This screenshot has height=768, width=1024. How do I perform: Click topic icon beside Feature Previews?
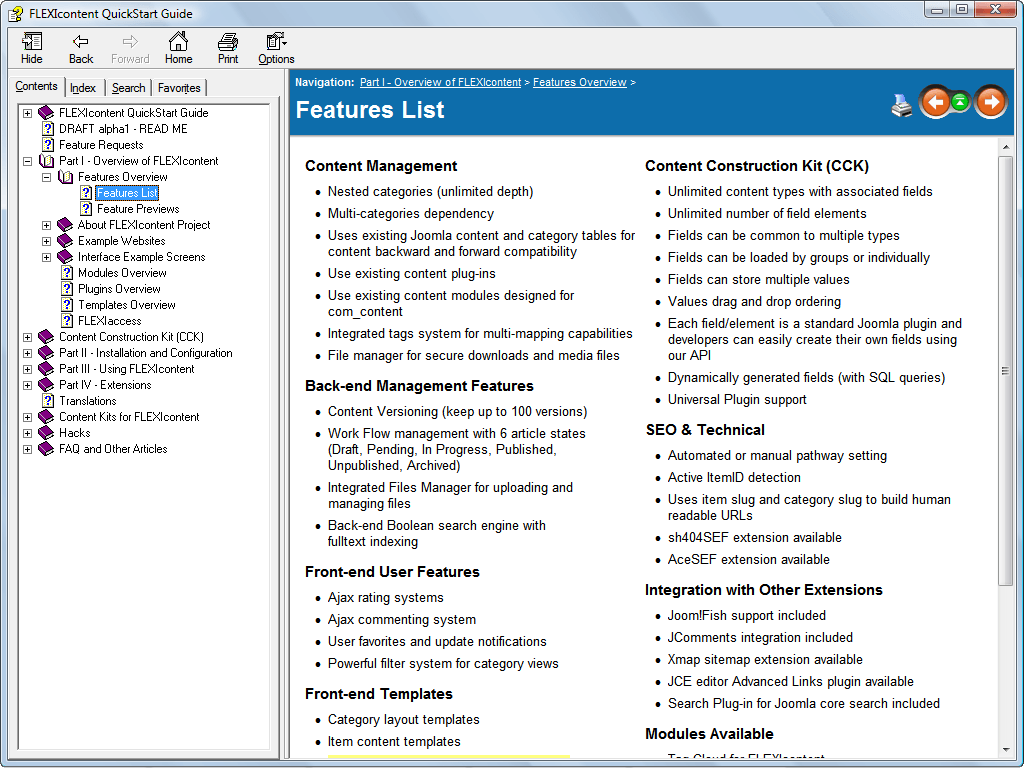pos(86,209)
